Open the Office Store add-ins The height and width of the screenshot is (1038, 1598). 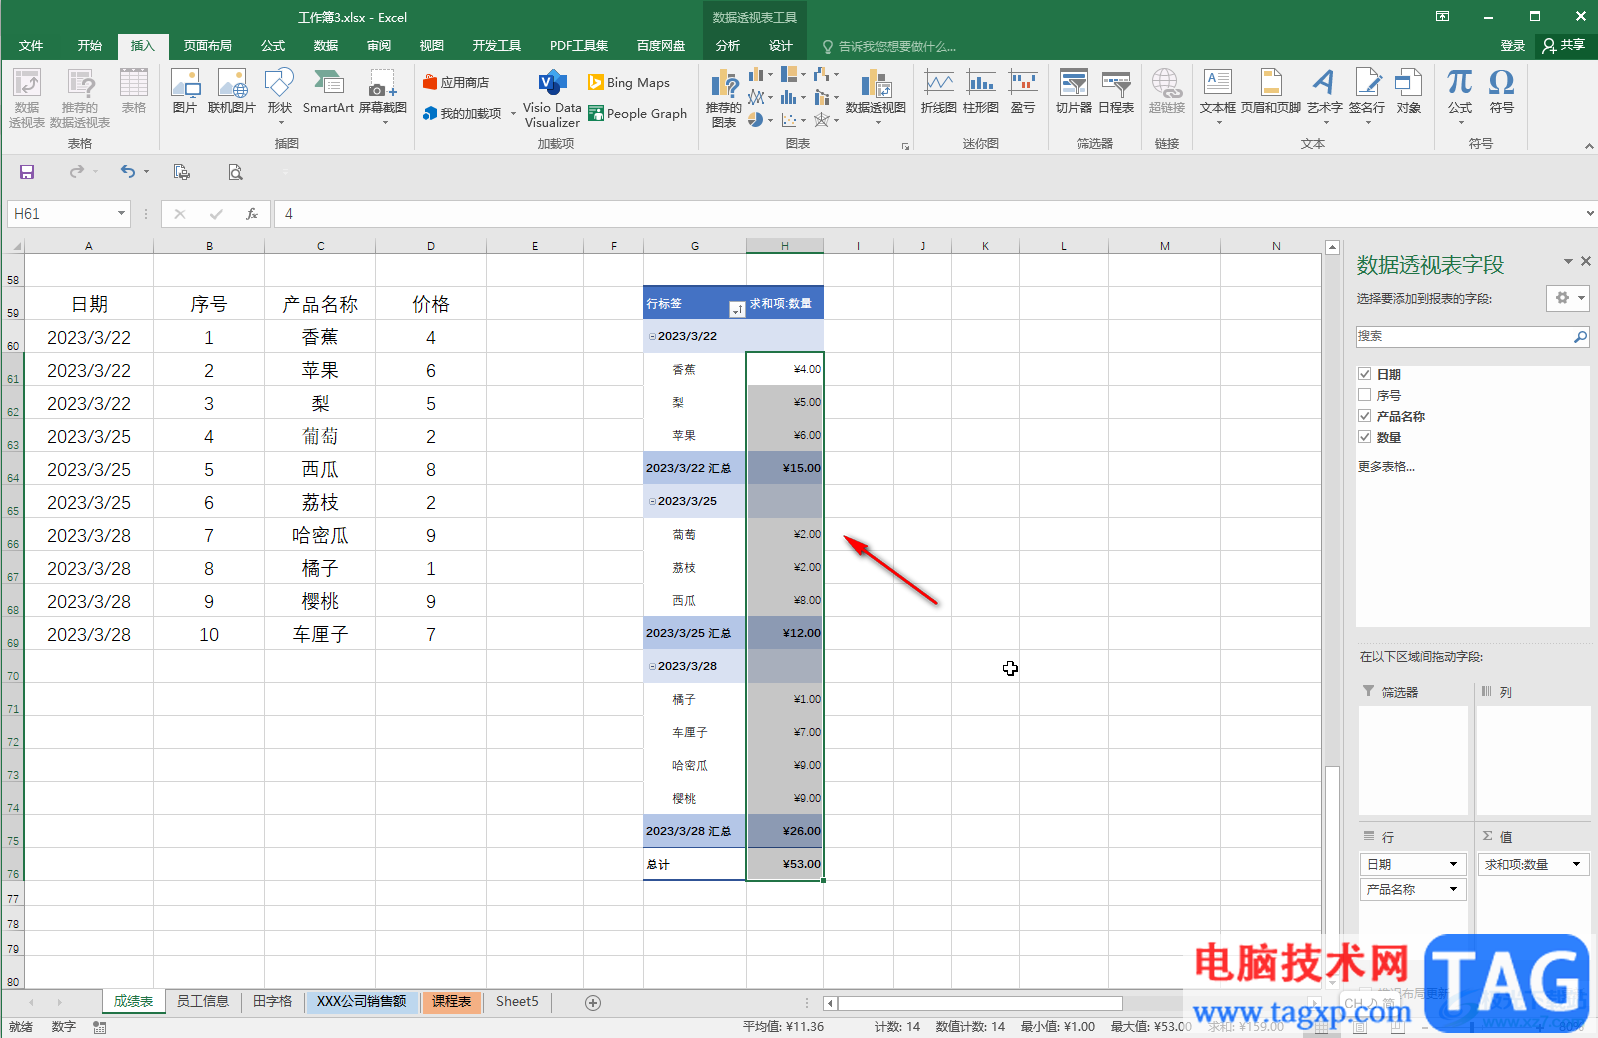tap(456, 82)
